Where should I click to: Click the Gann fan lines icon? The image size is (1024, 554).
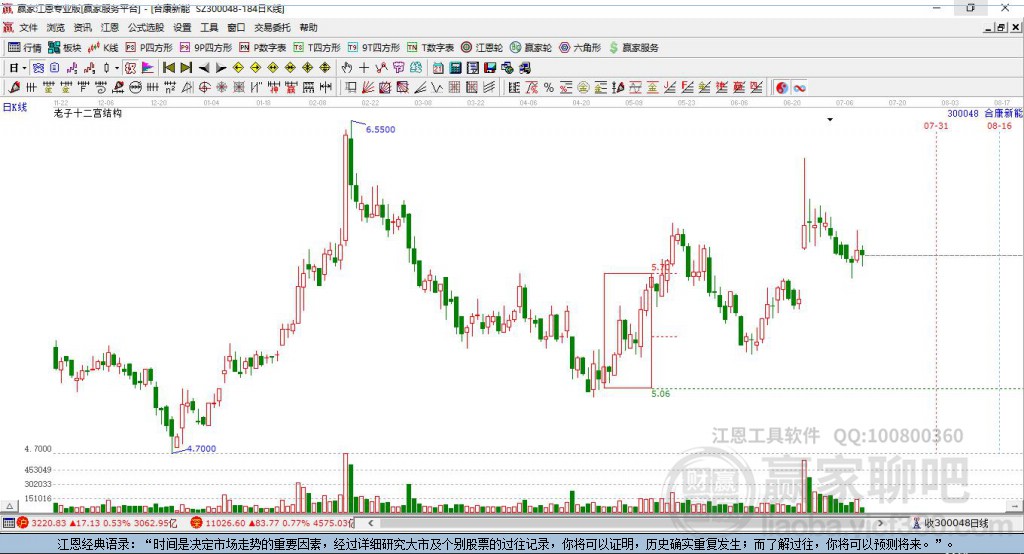368,88
